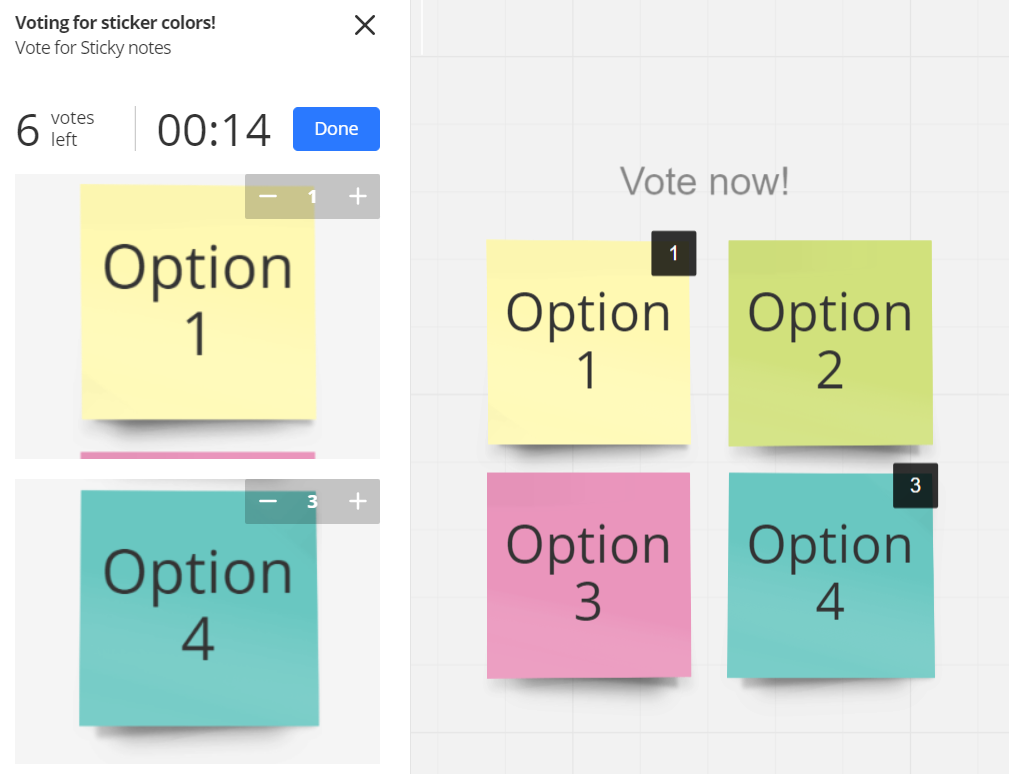
Task: Click the Option 1 vote count in panel
Action: click(x=312, y=197)
